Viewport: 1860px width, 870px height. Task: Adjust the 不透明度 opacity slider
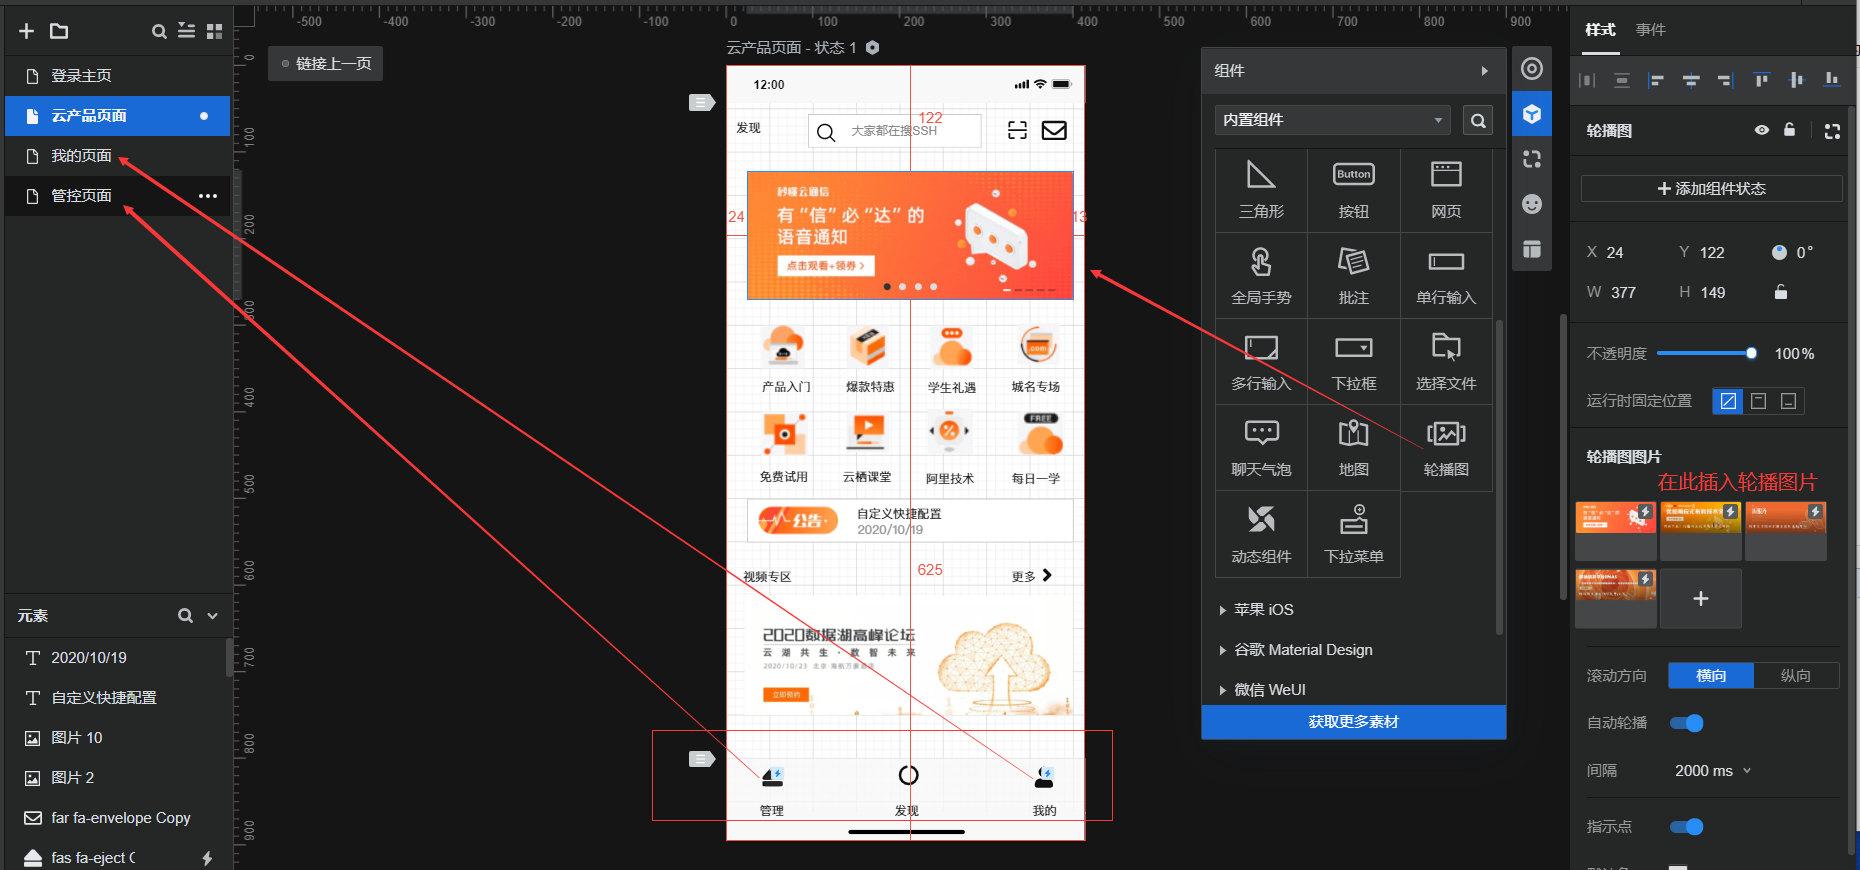click(1705, 353)
